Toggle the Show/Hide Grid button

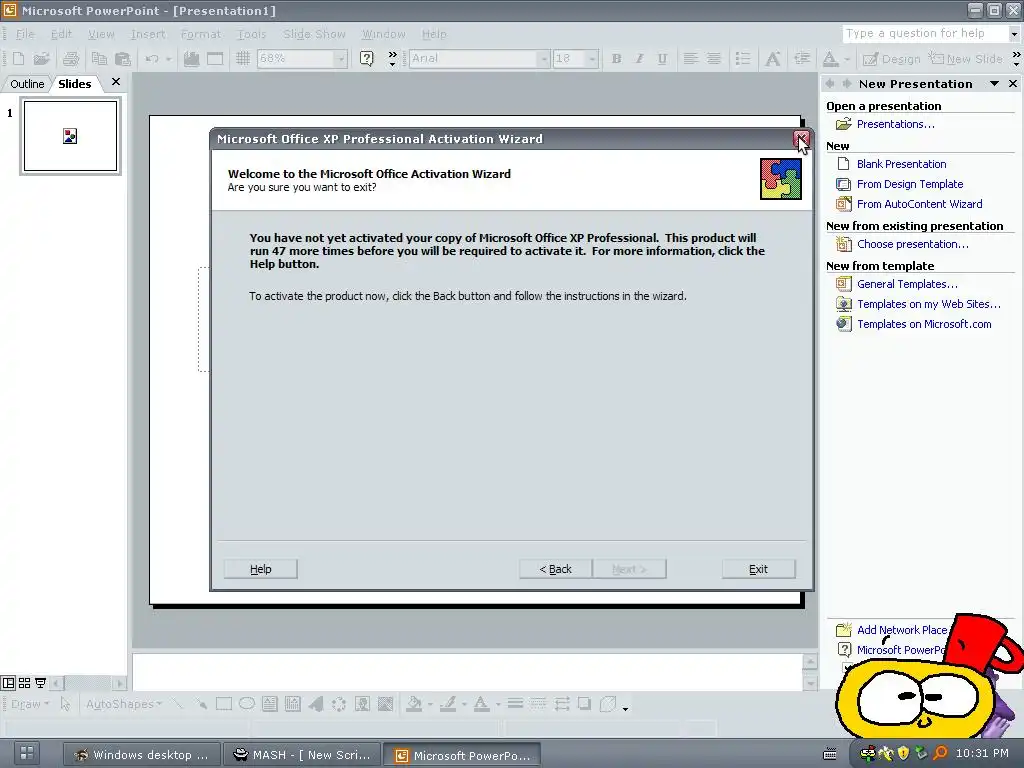243,59
